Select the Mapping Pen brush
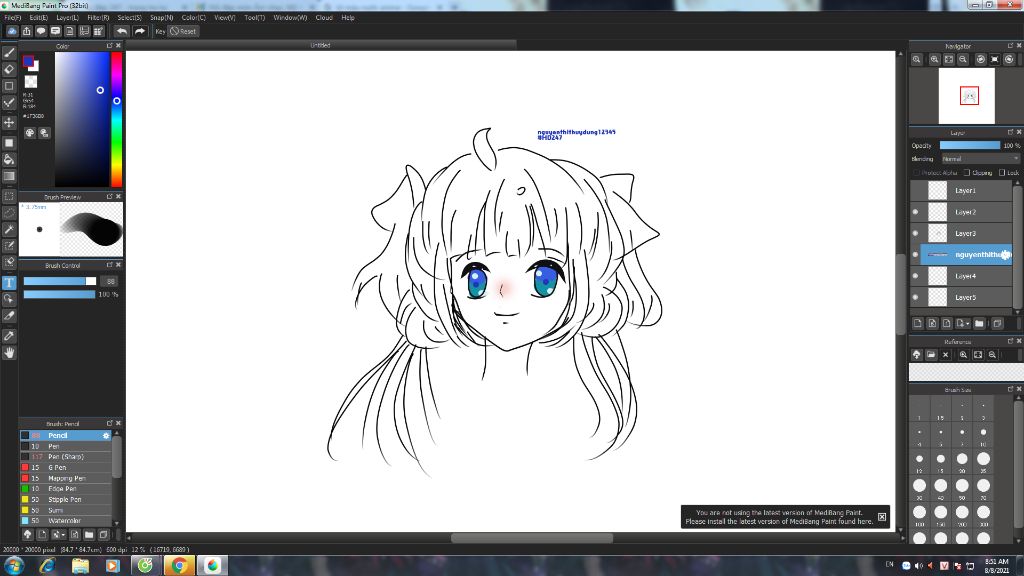Viewport: 1024px width, 576px height. click(x=65, y=478)
